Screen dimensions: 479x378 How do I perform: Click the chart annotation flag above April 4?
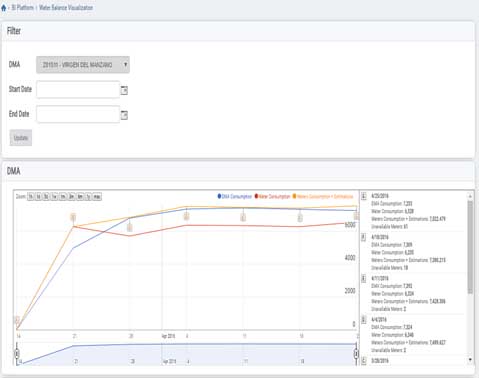click(x=187, y=217)
